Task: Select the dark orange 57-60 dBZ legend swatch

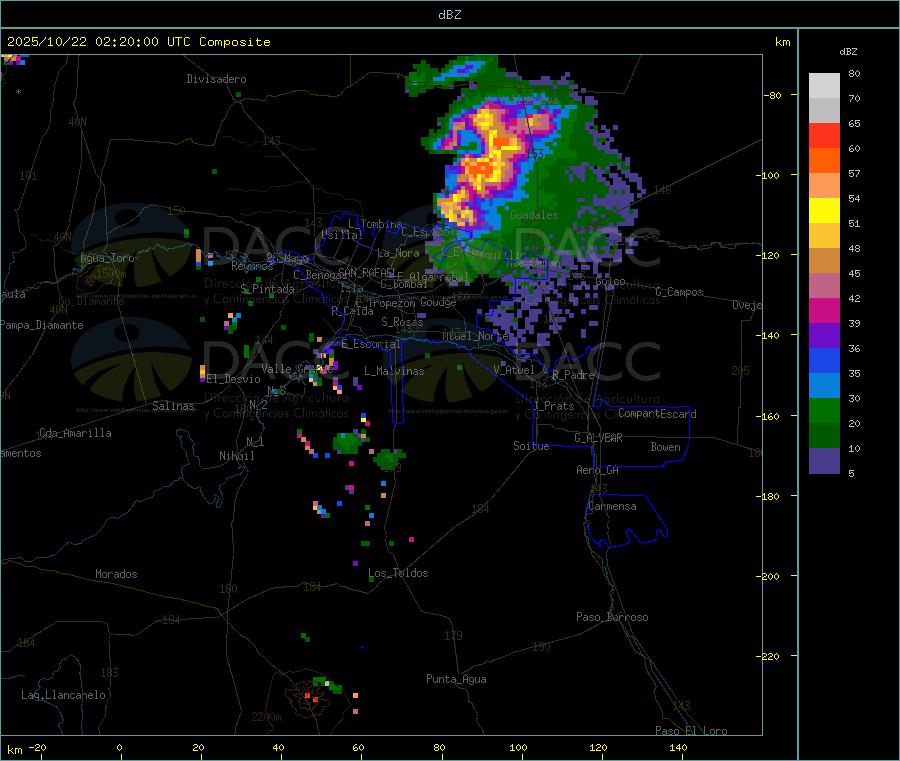Action: tap(824, 161)
